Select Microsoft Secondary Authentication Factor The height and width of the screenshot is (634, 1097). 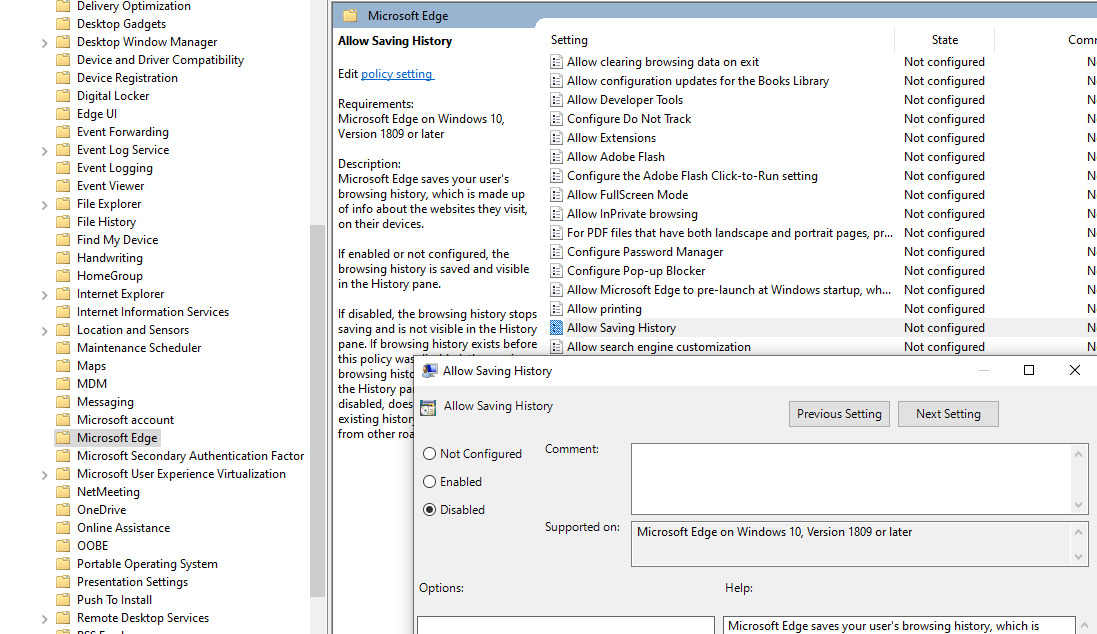pyautogui.click(x=190, y=456)
